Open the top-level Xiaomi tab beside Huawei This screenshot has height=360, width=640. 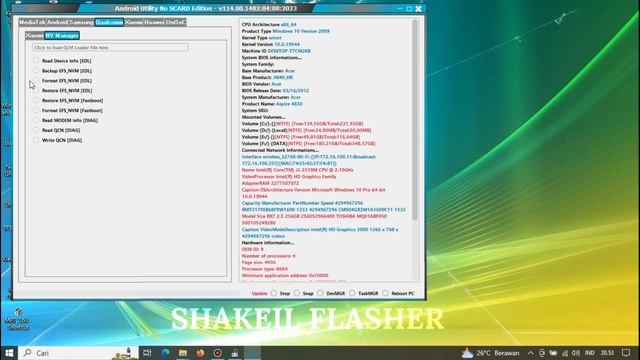tap(134, 22)
